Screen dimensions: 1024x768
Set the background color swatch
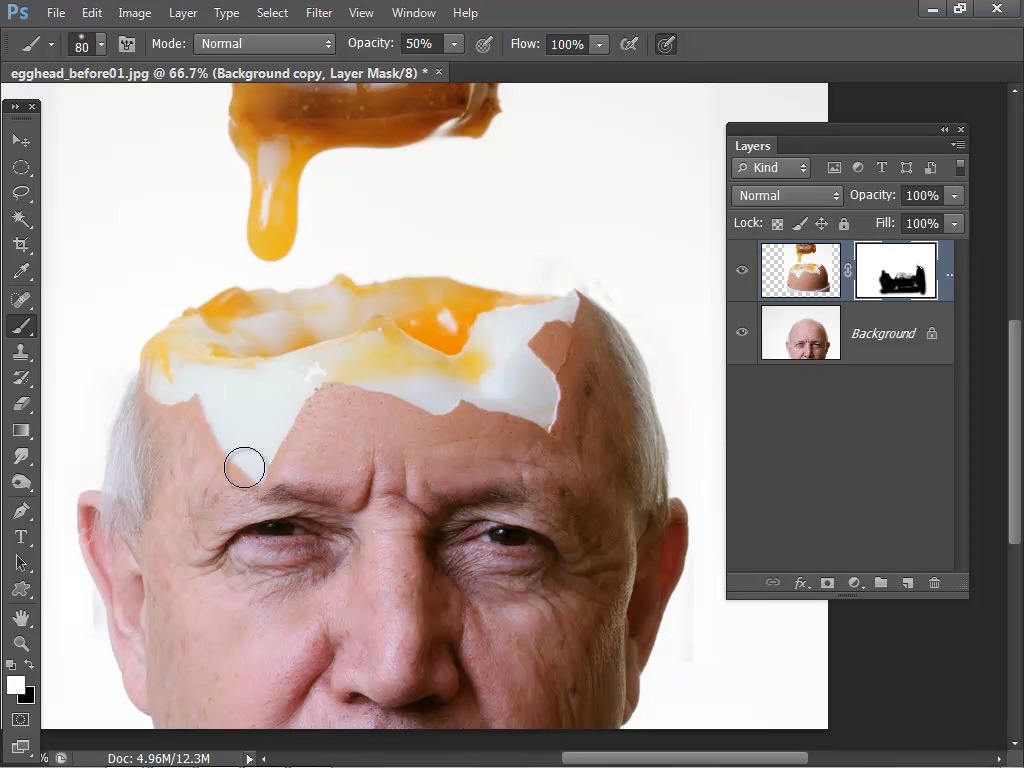click(29, 697)
